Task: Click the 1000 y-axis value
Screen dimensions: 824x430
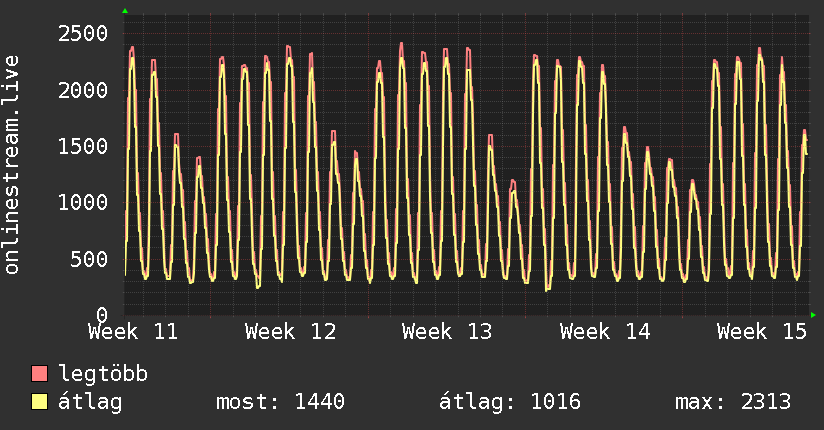Action: (83, 202)
